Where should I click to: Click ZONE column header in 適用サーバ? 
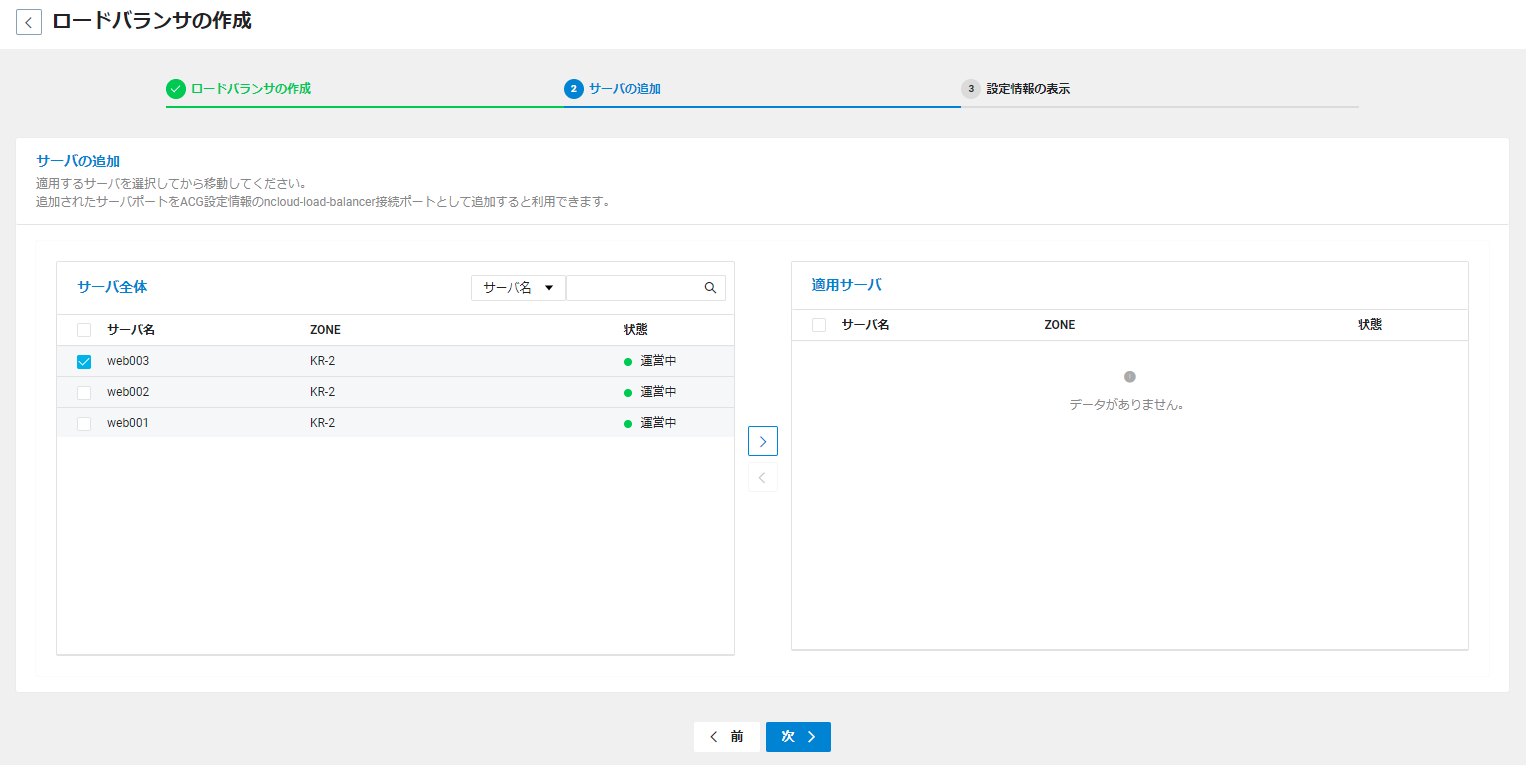[1060, 325]
